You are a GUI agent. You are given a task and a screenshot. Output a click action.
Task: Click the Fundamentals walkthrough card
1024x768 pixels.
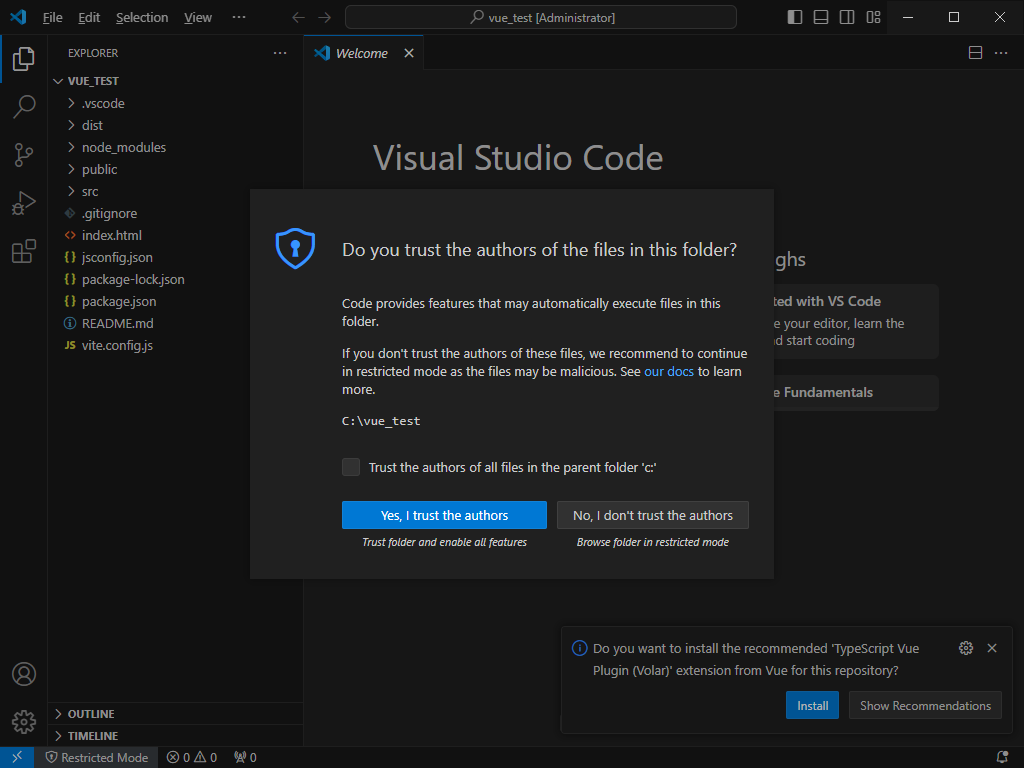[856, 392]
